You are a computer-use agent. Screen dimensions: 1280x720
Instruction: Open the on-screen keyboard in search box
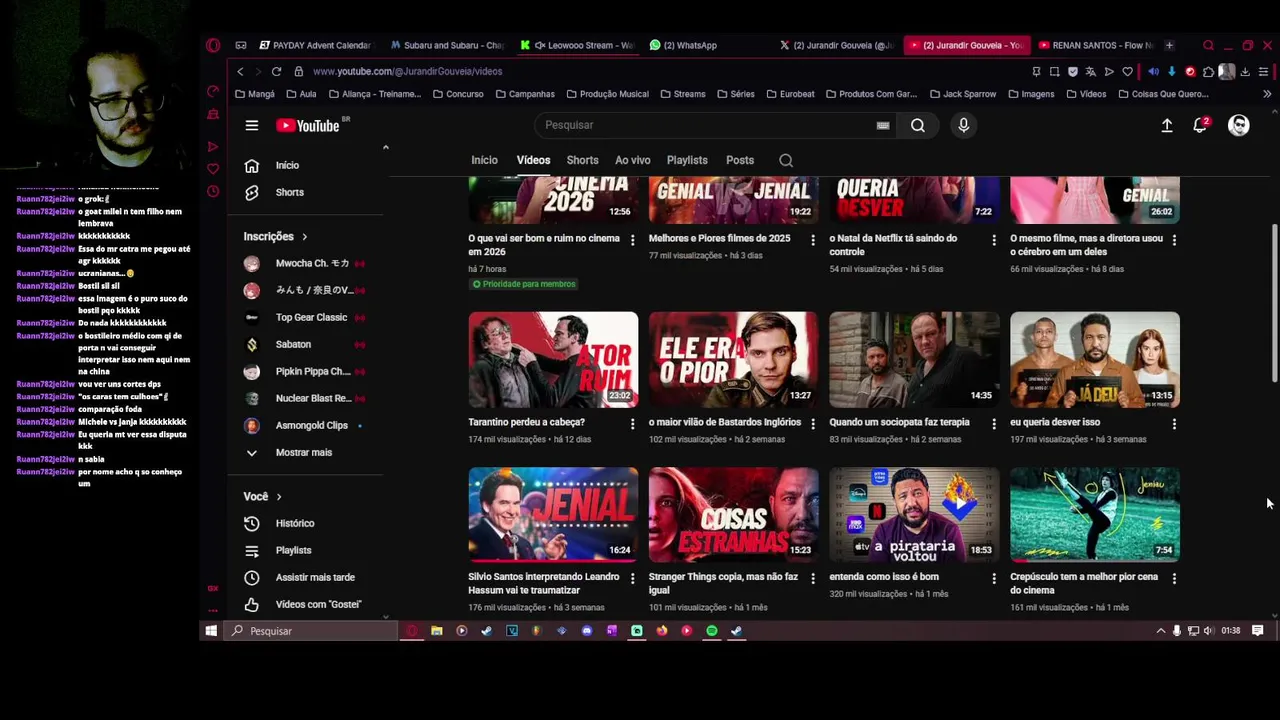[883, 125]
